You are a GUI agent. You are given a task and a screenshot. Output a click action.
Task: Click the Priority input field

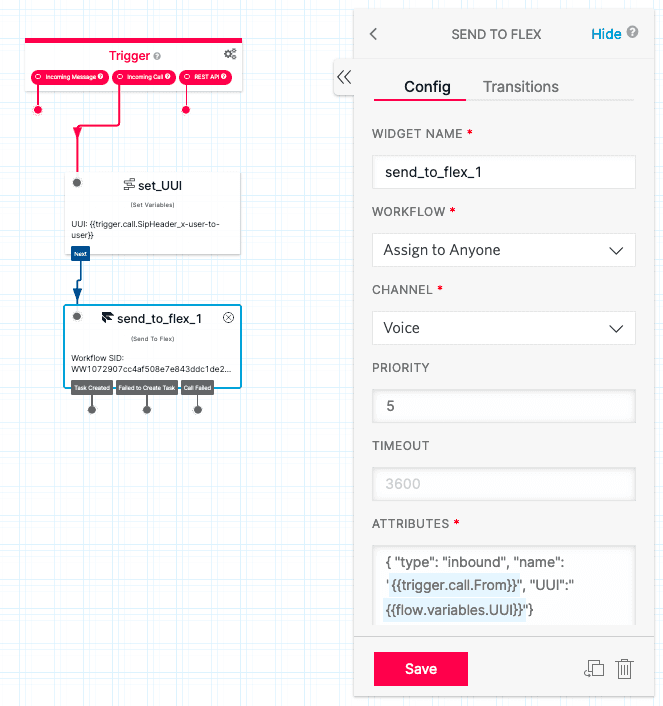[x=503, y=406]
